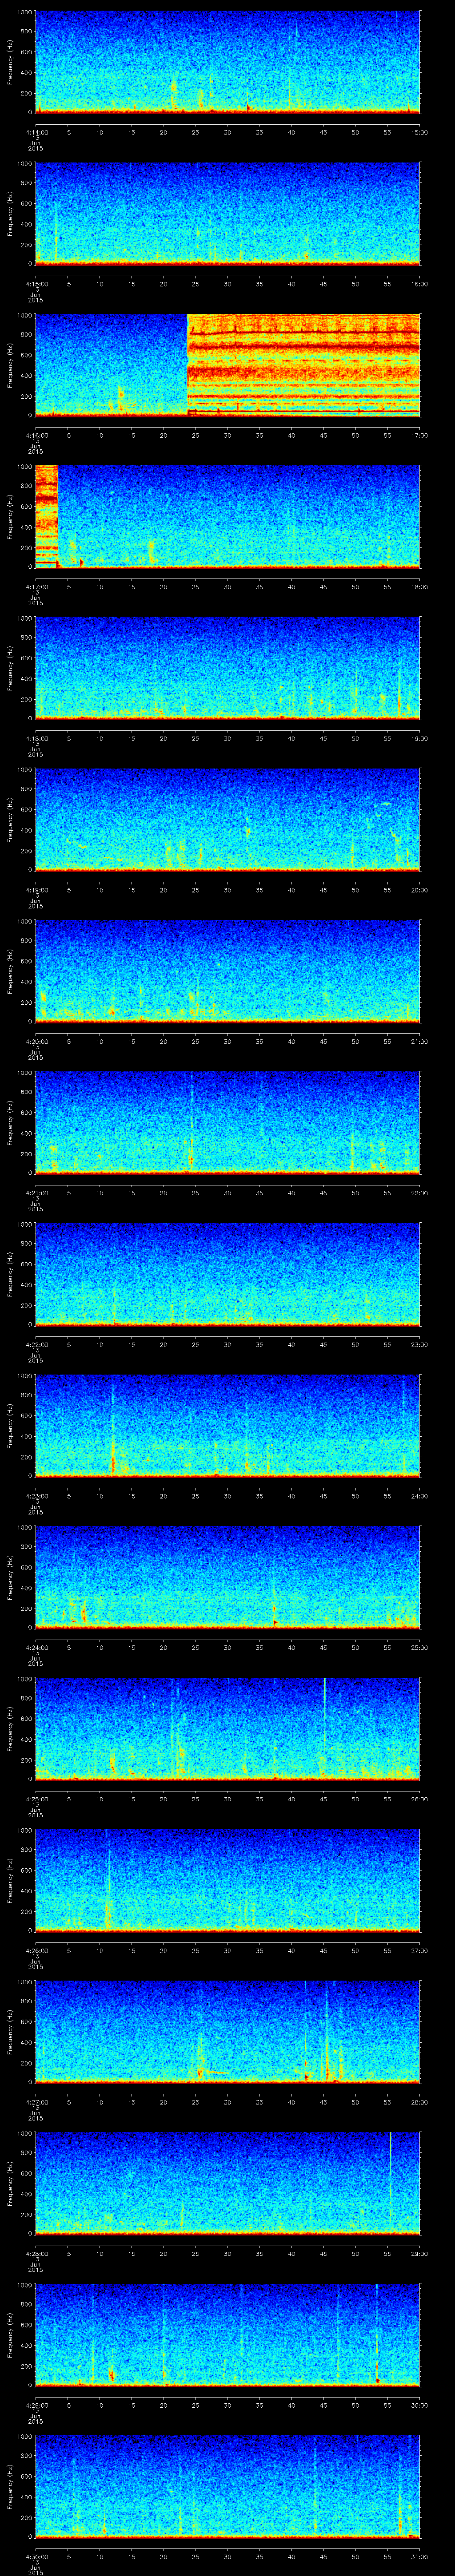The width and height of the screenshot is (455, 2576).
Task: Click the "17:00" end time label
Action: click(x=420, y=435)
